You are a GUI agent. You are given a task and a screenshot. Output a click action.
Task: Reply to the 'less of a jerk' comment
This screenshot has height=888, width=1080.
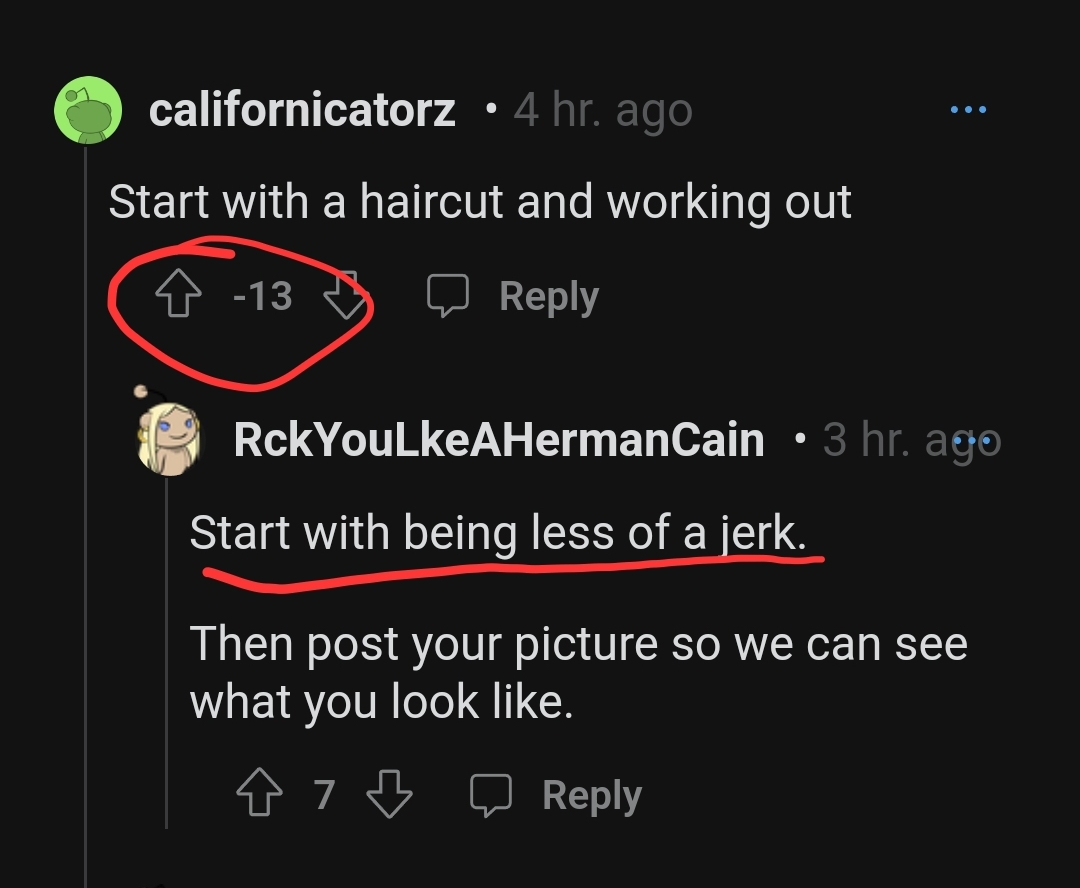[x=556, y=796]
